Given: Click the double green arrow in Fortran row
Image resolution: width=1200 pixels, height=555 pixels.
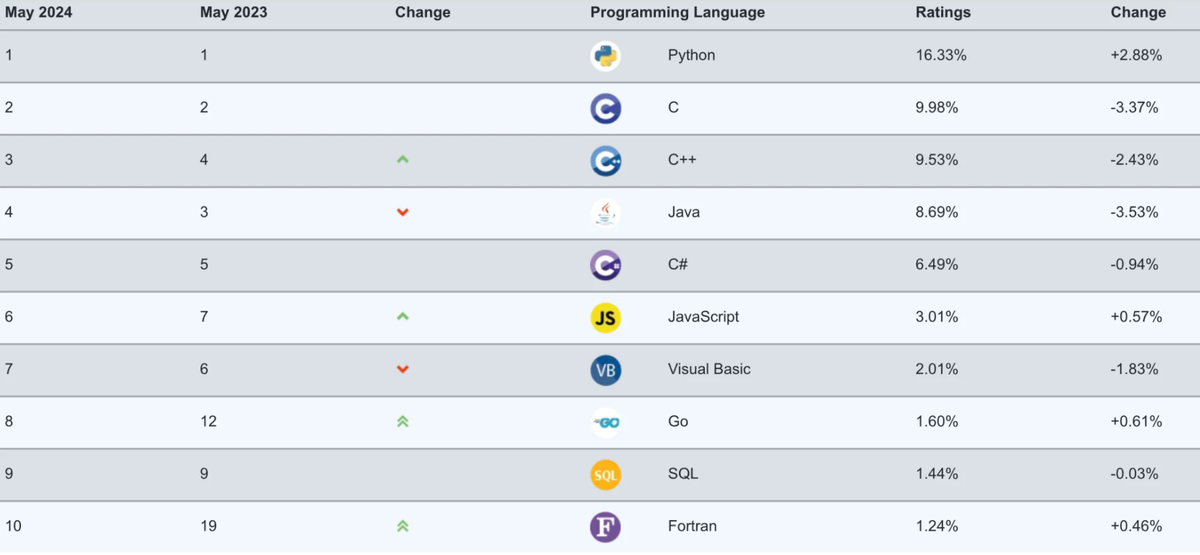Looking at the screenshot, I should [x=403, y=526].
